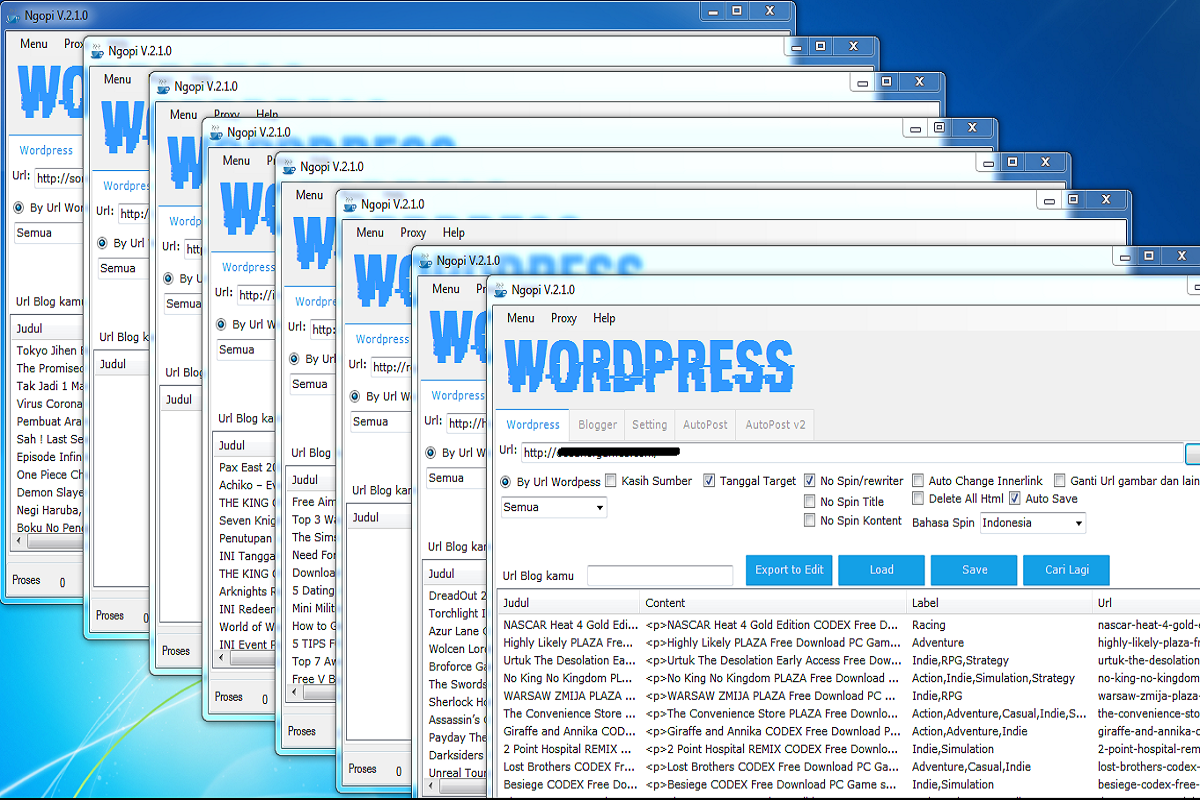Click the Ngopi title icon of the rearmost window

[14, 15]
